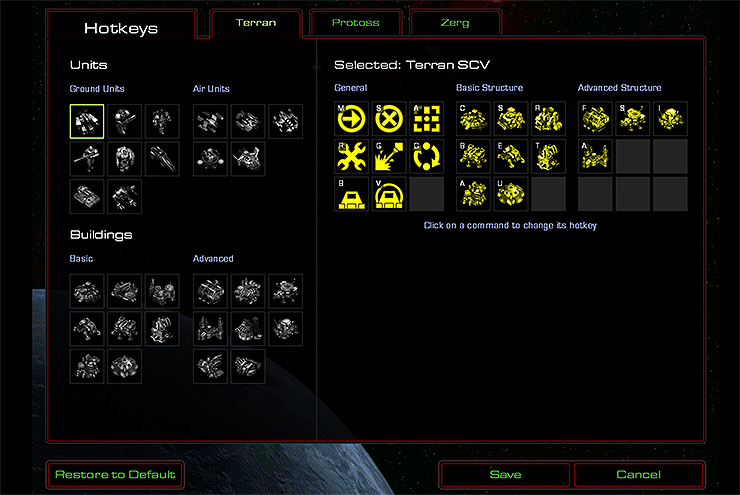740x495 pixels.
Task: Select the Battlecruiser air unit
Action: pos(248,159)
